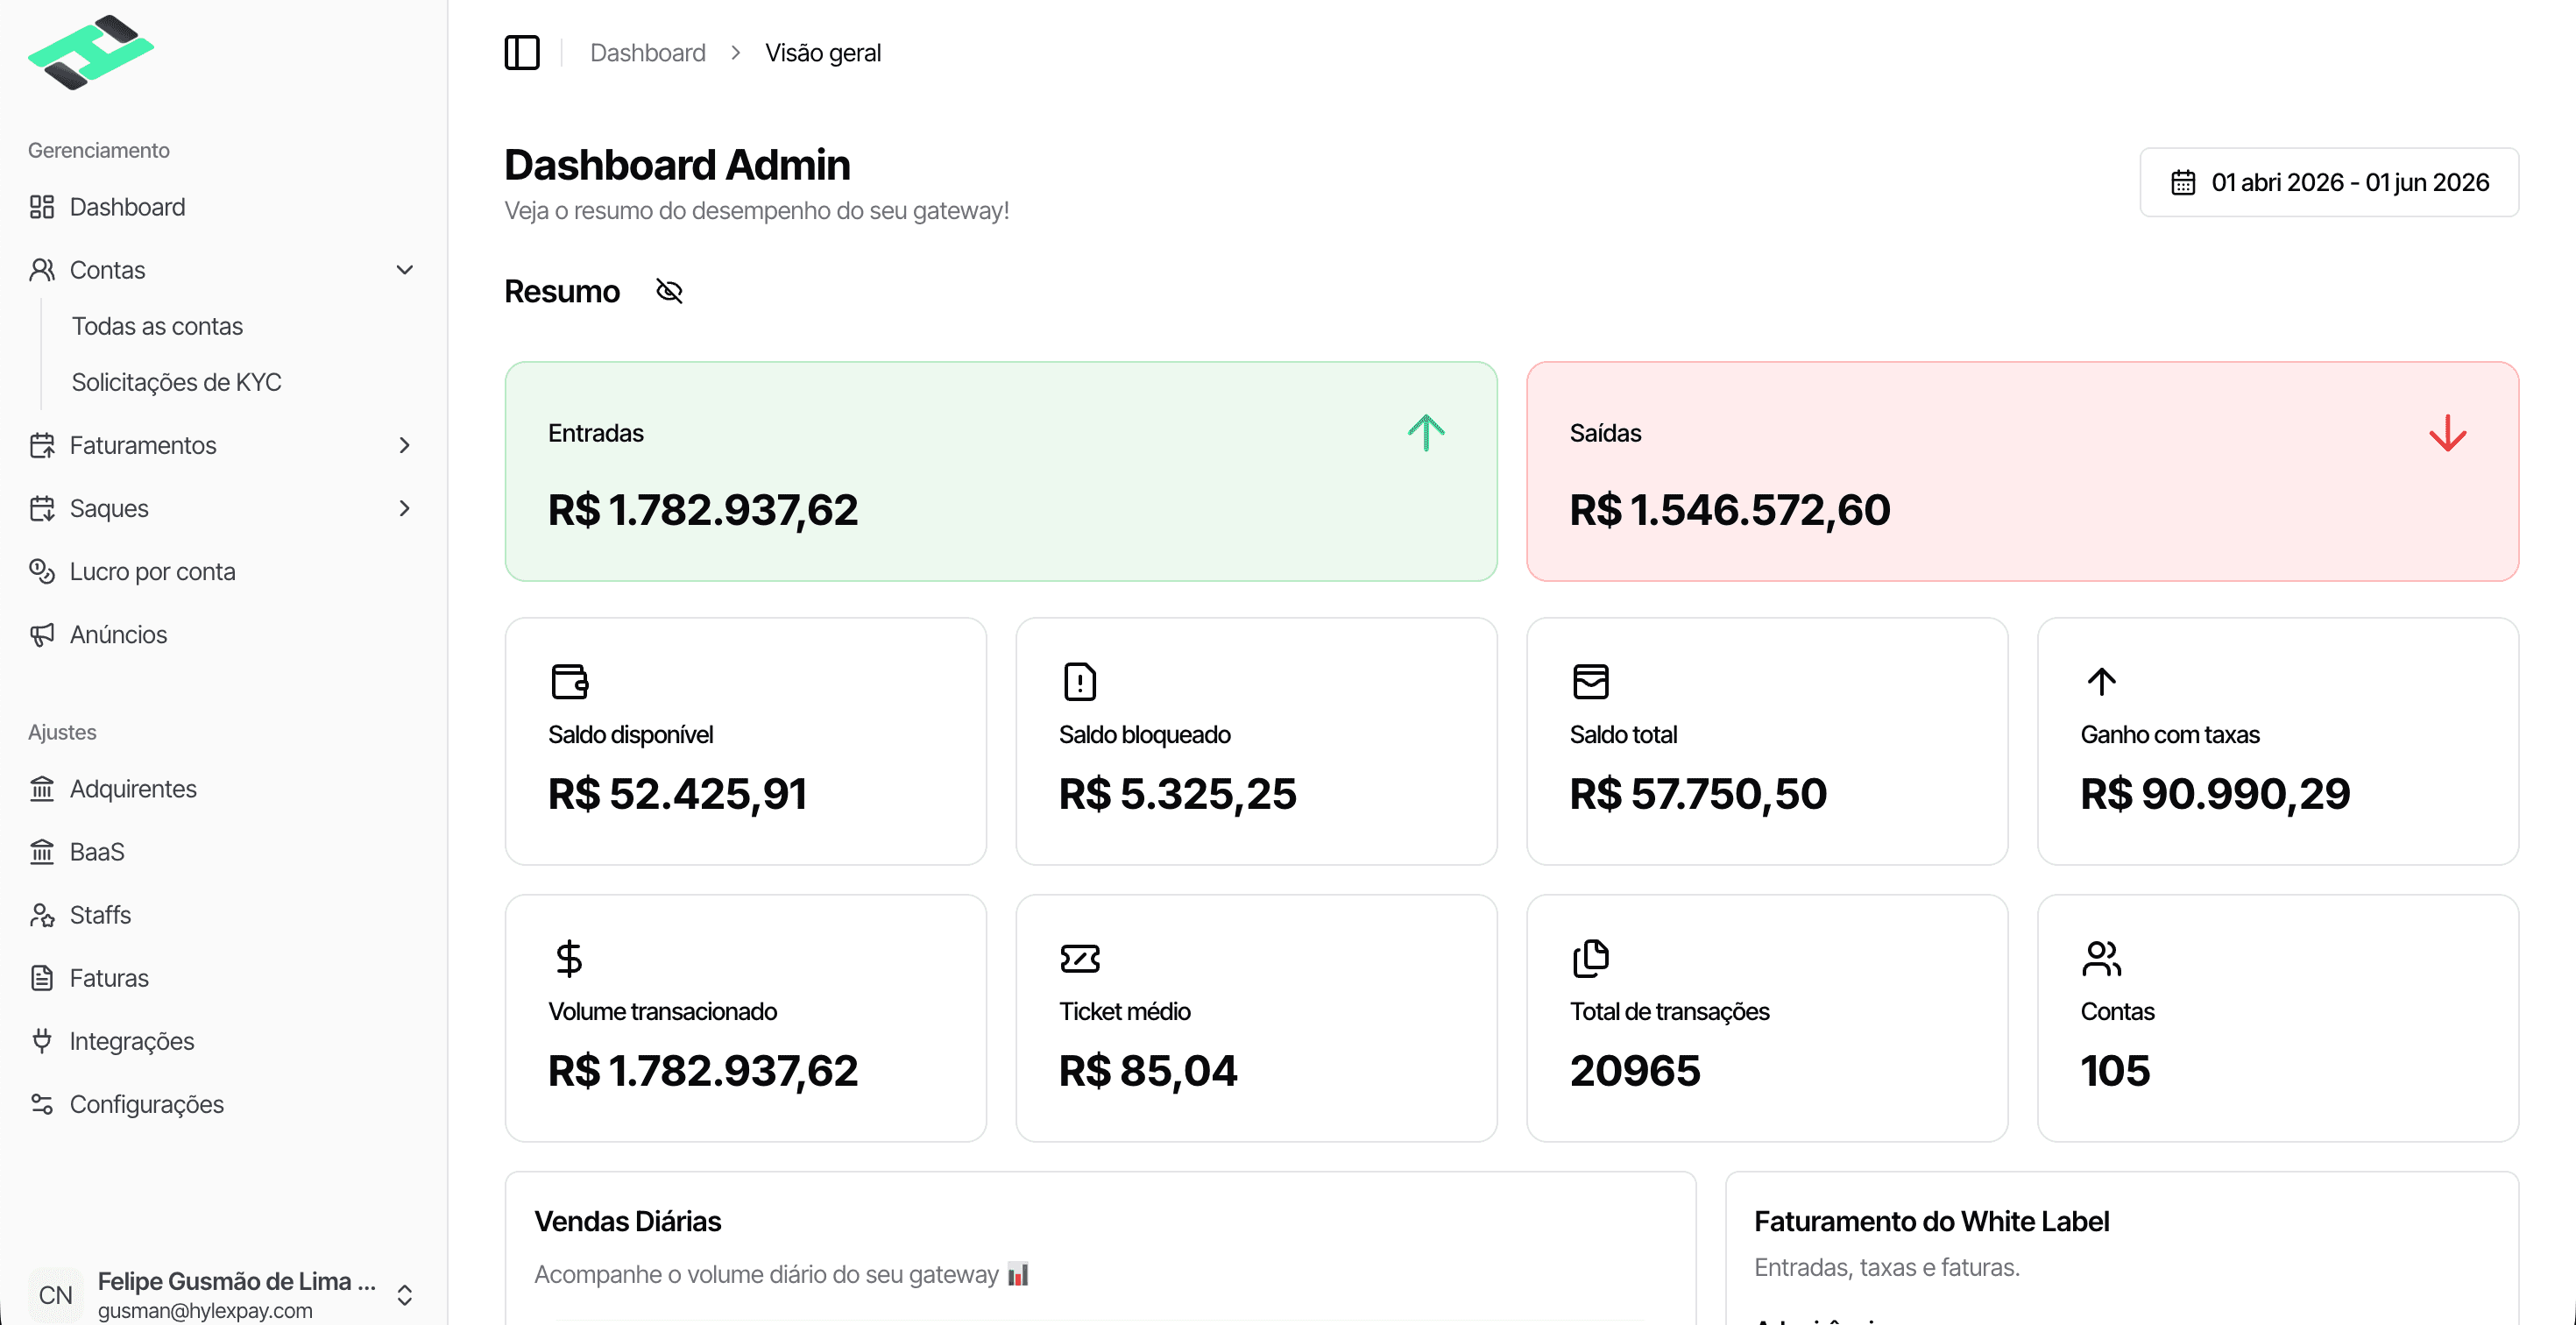Open Todas as contas
This screenshot has width=2576, height=1325.
click(157, 326)
